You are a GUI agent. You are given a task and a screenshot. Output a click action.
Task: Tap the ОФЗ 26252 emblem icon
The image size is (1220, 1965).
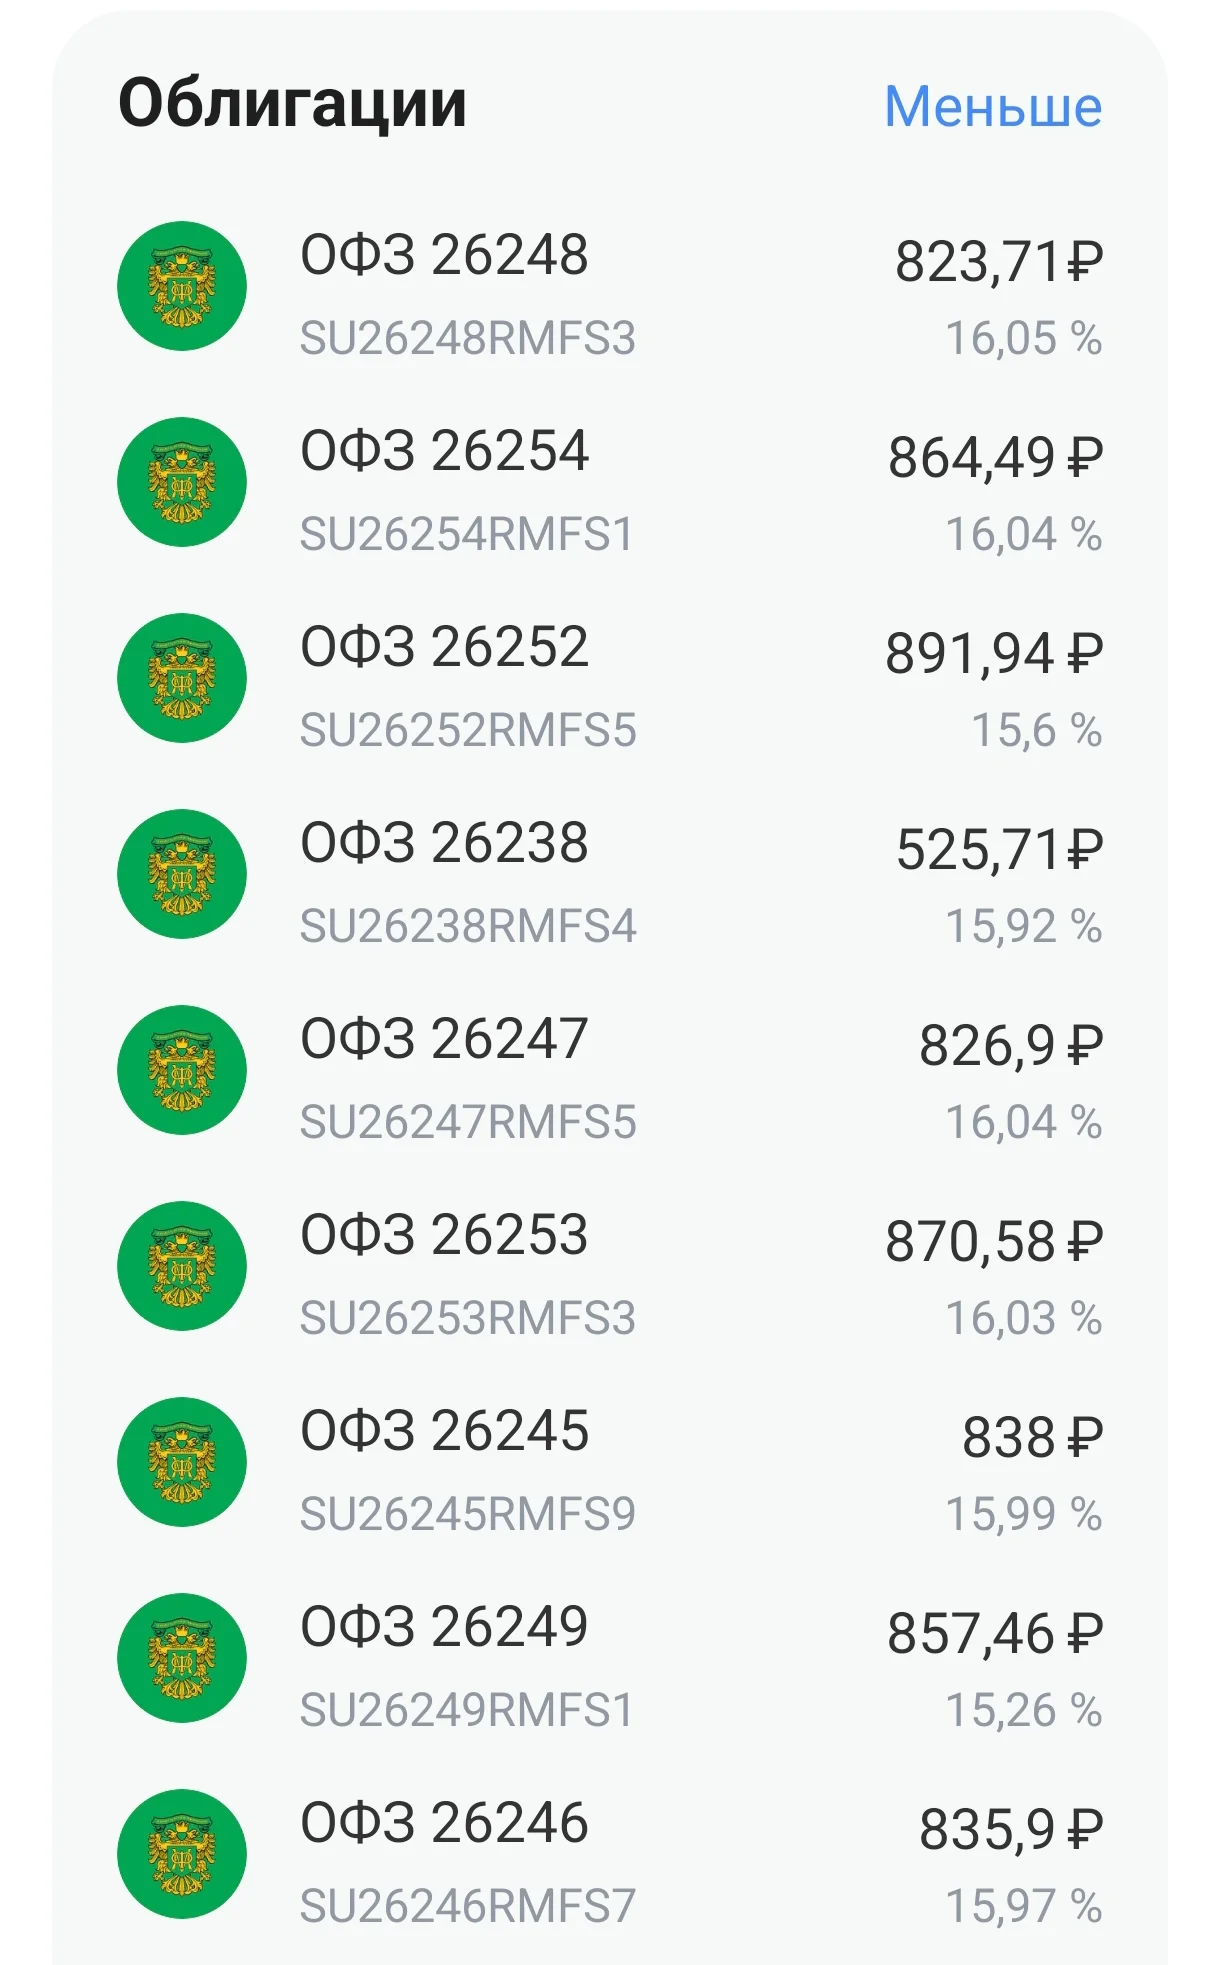[x=182, y=678]
